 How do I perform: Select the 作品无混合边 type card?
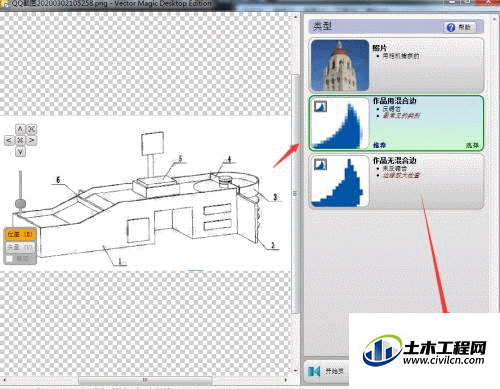396,181
